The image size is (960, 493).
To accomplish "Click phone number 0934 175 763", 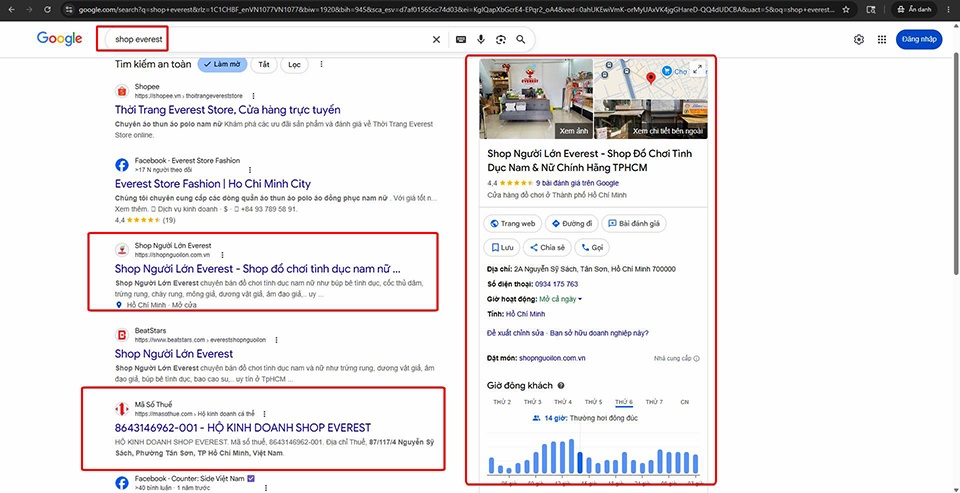I will click(x=555, y=284).
